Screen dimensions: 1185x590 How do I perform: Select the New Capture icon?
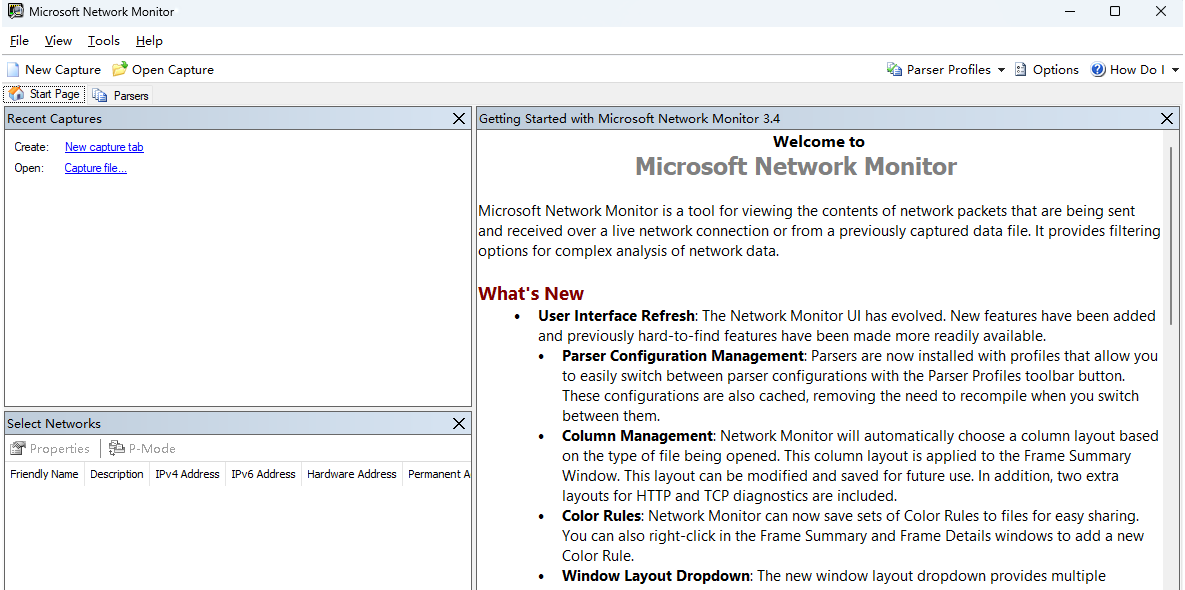click(11, 69)
